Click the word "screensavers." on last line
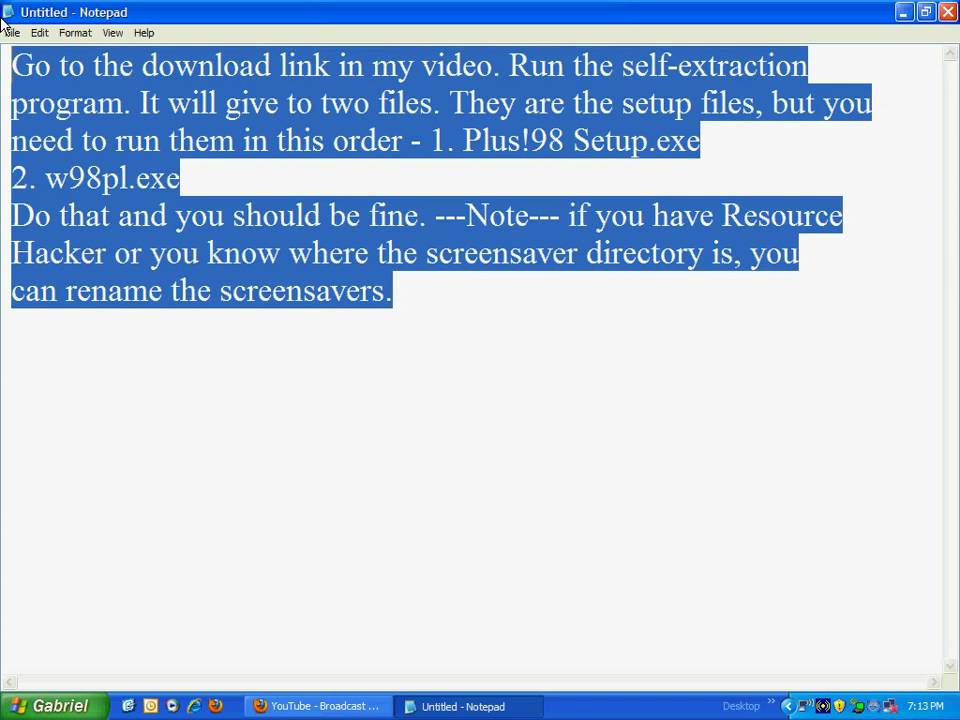The width and height of the screenshot is (960, 720). [x=306, y=291]
